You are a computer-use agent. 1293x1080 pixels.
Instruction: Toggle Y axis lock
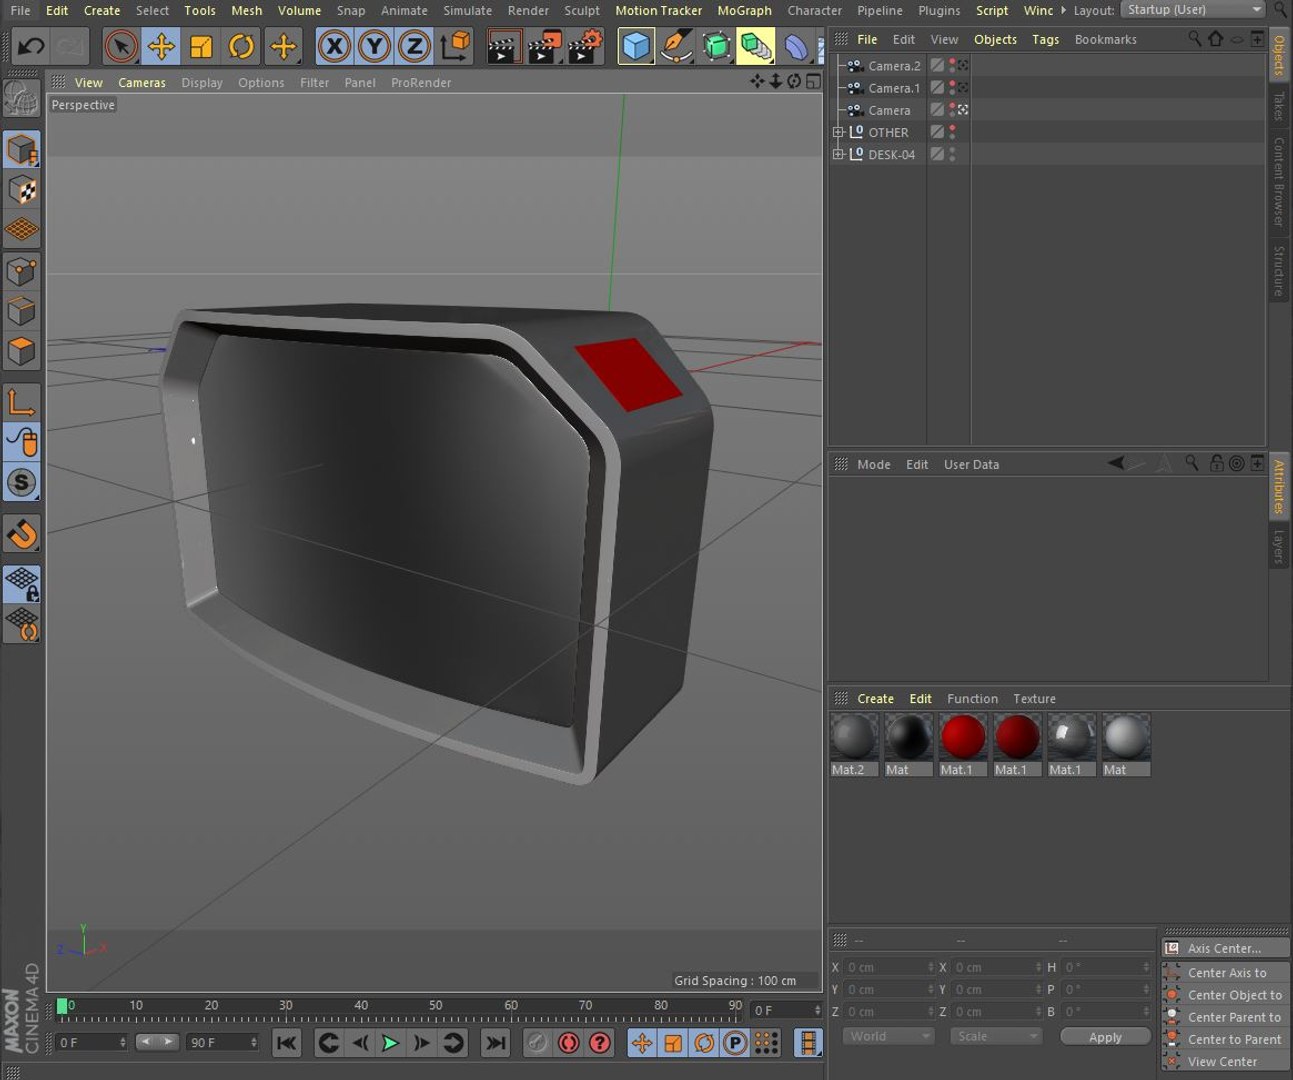point(374,46)
